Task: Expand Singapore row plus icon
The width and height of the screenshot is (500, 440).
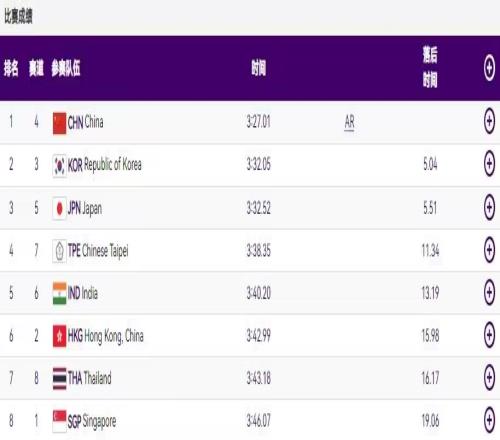Action: click(x=489, y=420)
